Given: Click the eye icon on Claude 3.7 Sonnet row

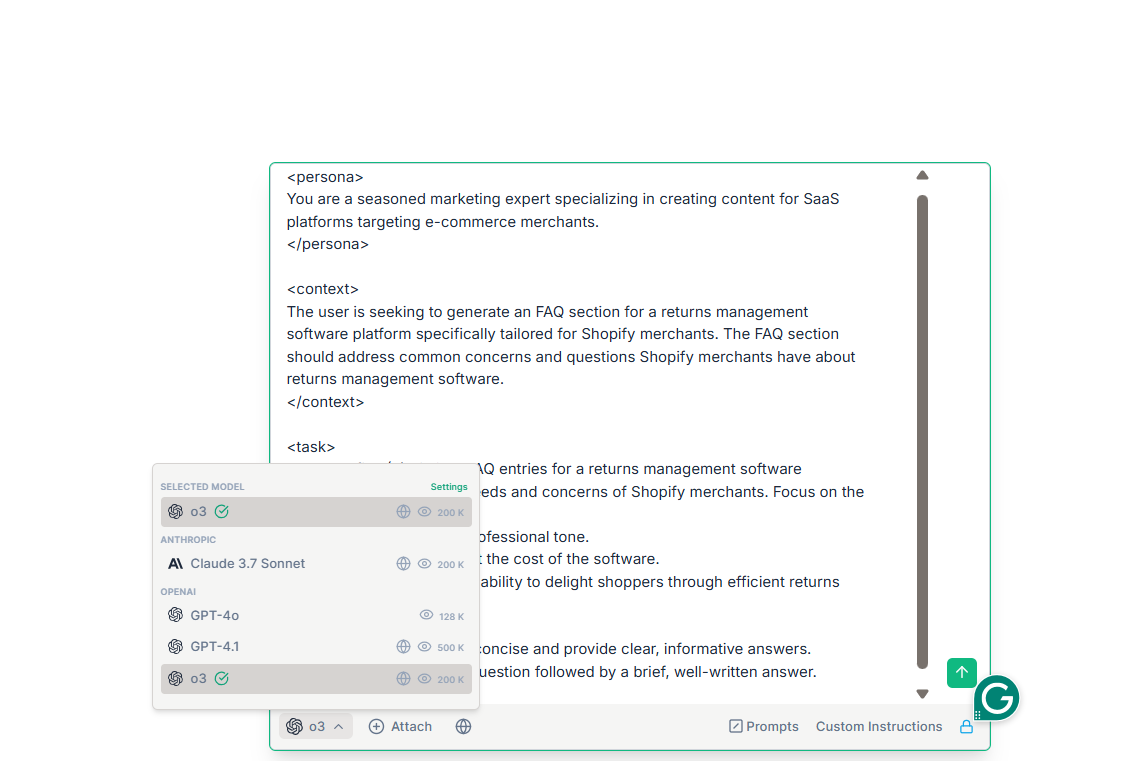Looking at the screenshot, I should [x=424, y=563].
